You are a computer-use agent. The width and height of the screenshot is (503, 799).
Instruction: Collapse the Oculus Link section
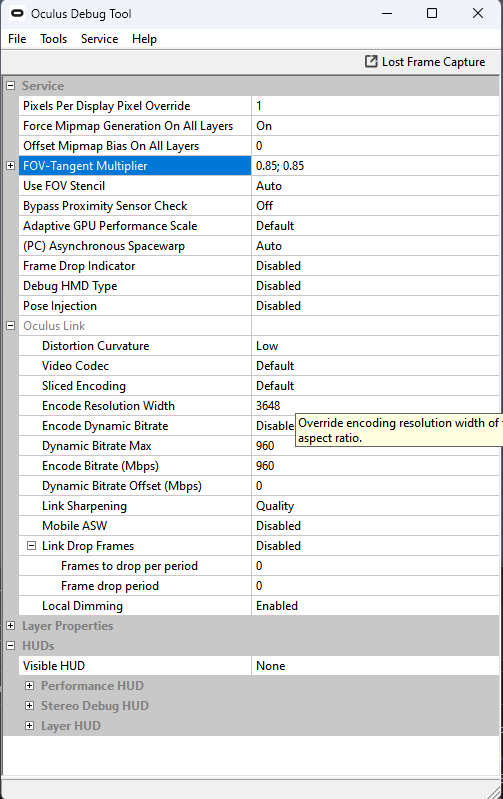click(x=10, y=326)
